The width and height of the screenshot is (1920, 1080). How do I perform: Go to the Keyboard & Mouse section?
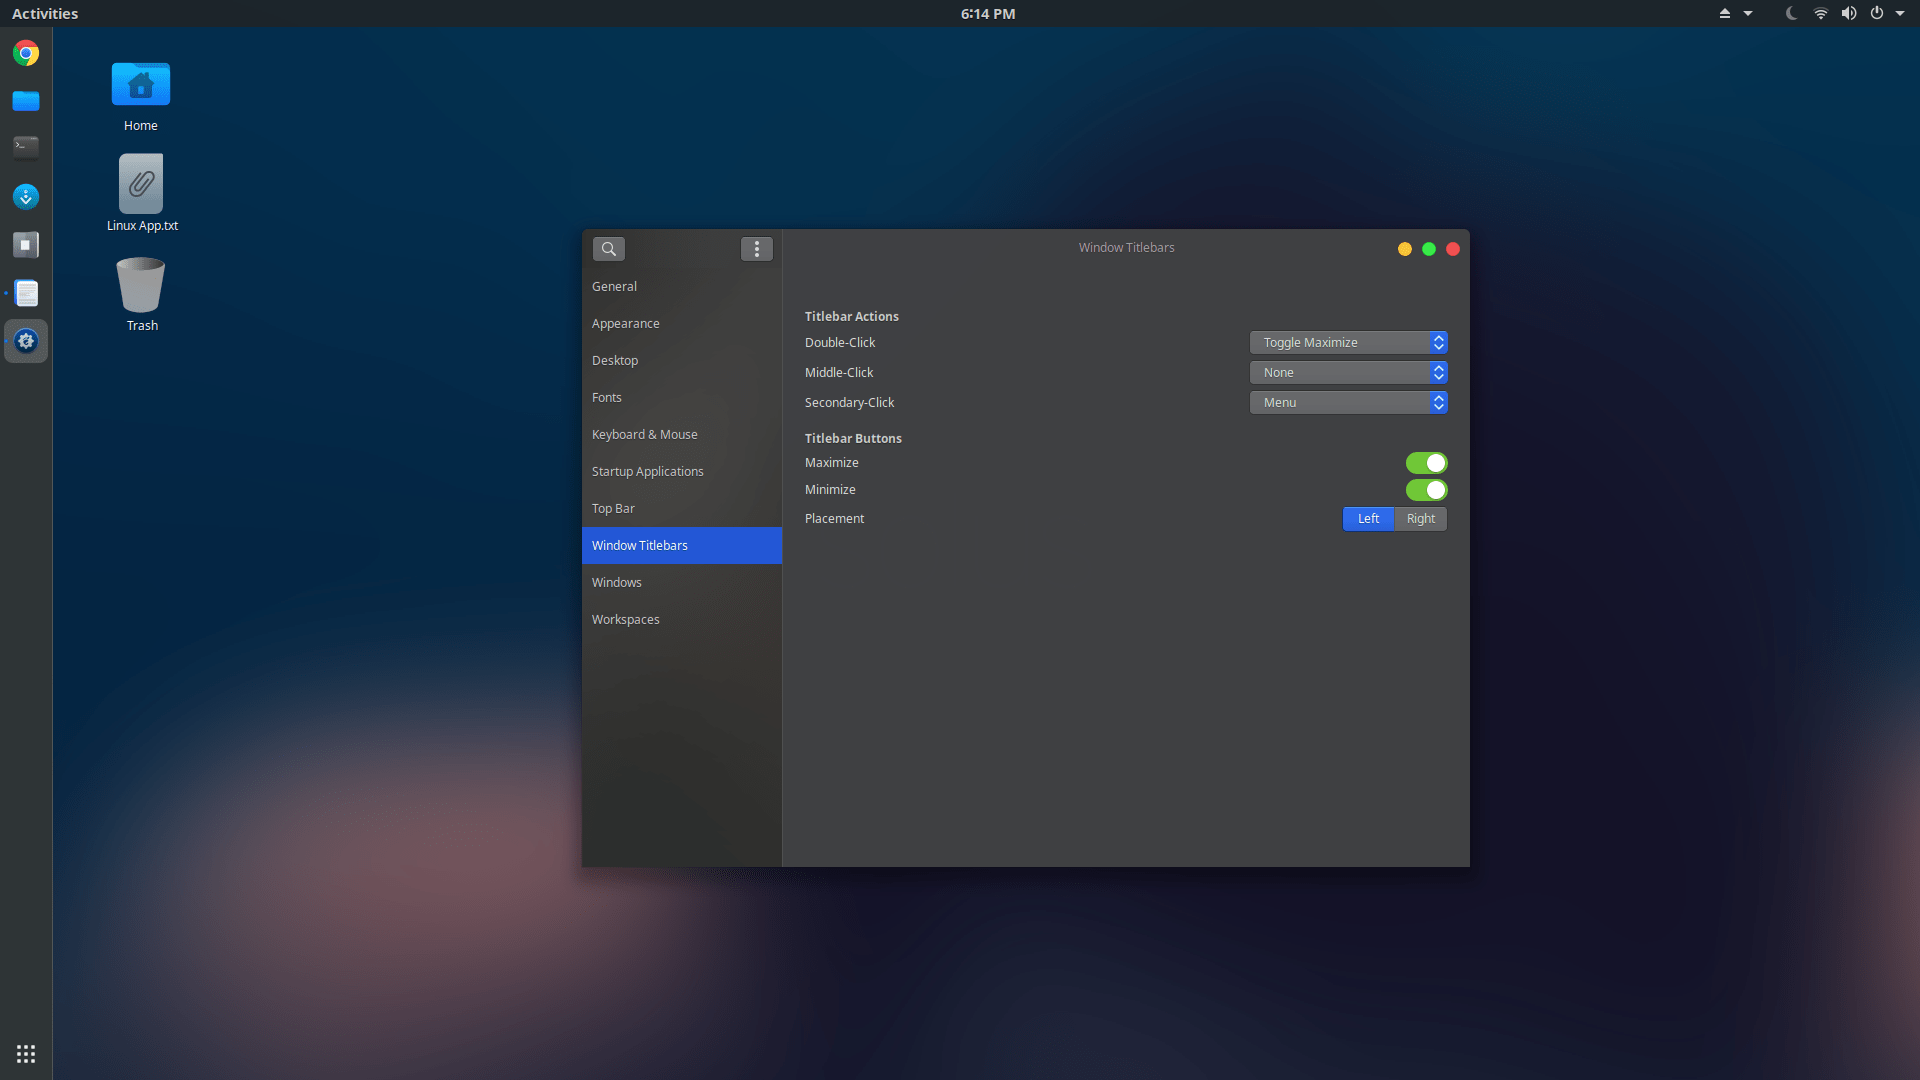[645, 435]
